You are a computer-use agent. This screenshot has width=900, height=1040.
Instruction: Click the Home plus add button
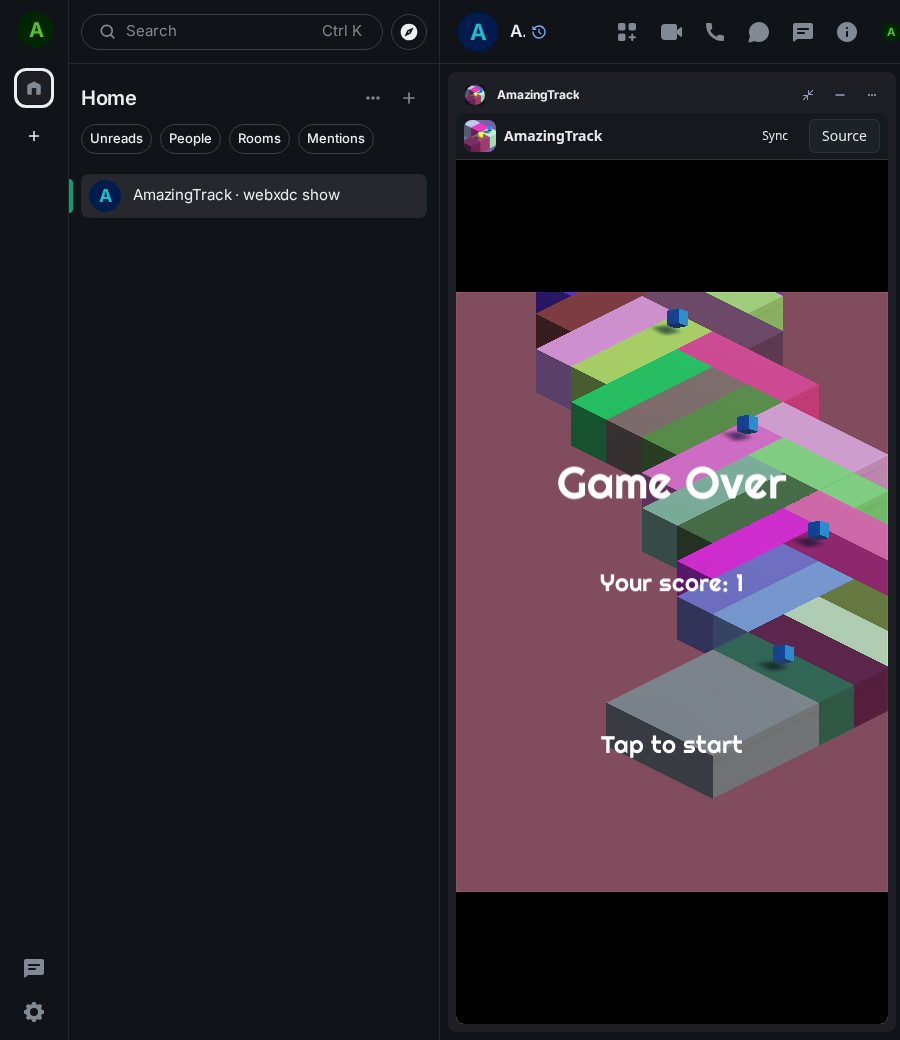[409, 98]
